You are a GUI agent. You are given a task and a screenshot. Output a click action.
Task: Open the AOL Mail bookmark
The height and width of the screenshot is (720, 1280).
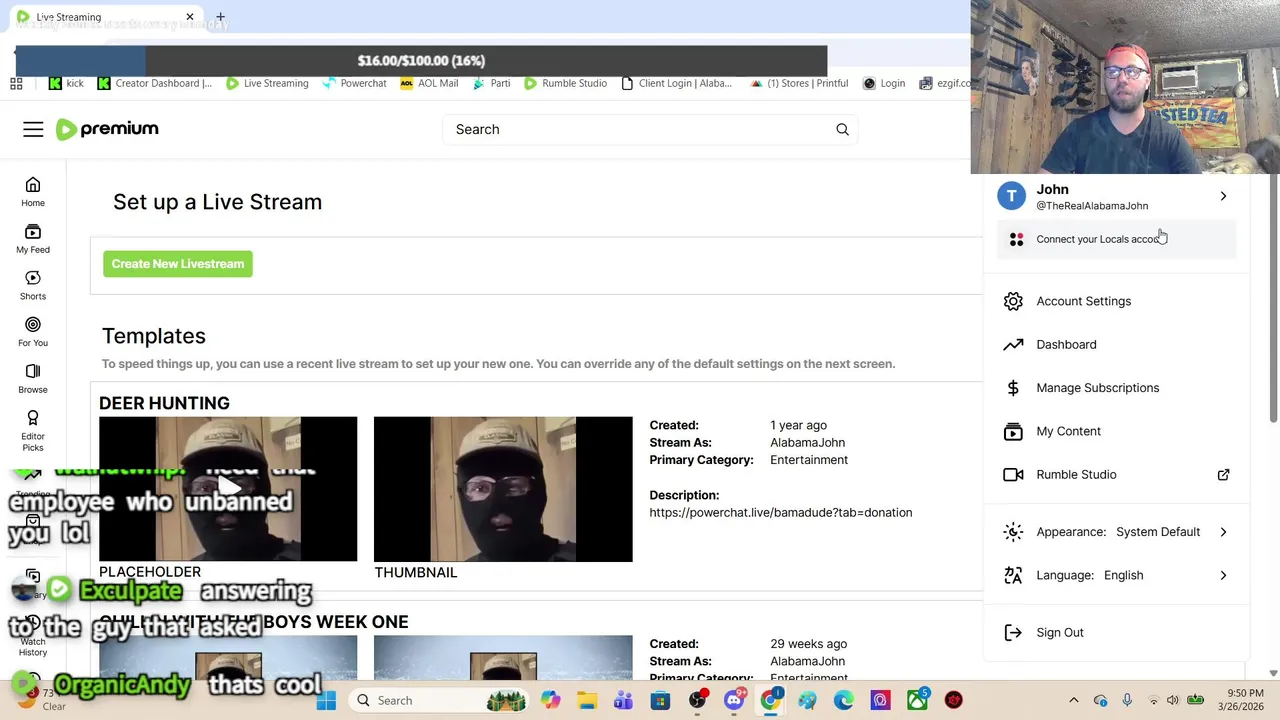[429, 83]
